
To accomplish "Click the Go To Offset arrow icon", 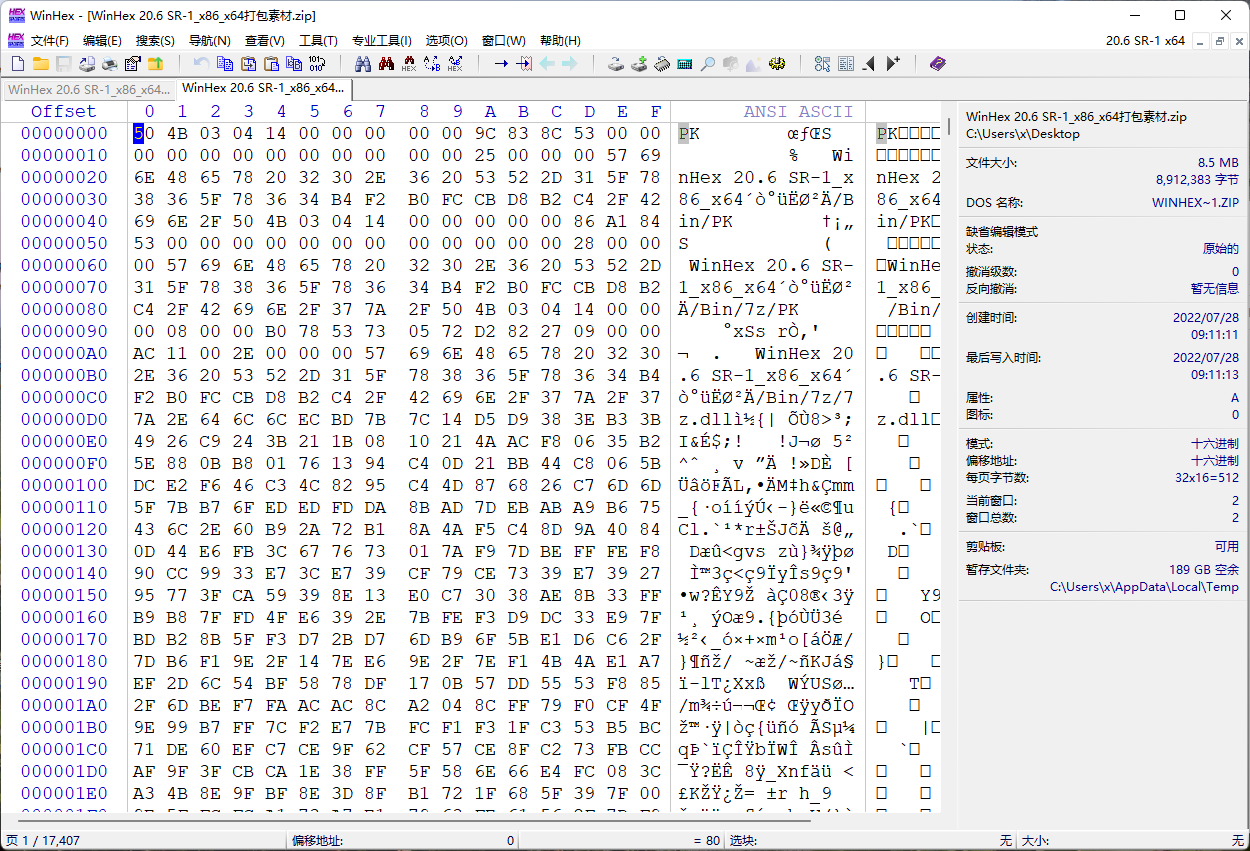I will click(x=501, y=64).
